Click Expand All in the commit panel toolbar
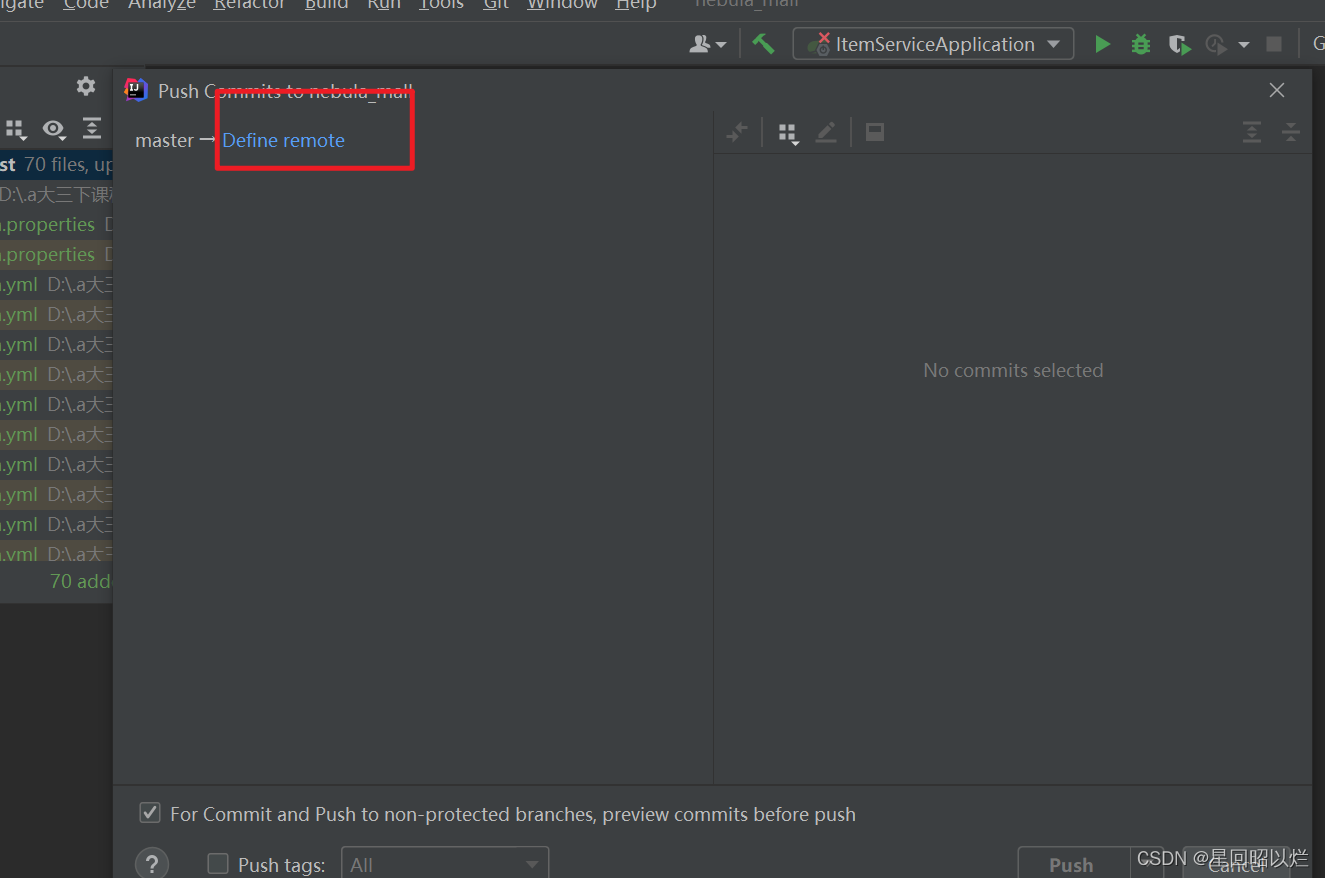Image resolution: width=1325 pixels, height=878 pixels. (92, 129)
